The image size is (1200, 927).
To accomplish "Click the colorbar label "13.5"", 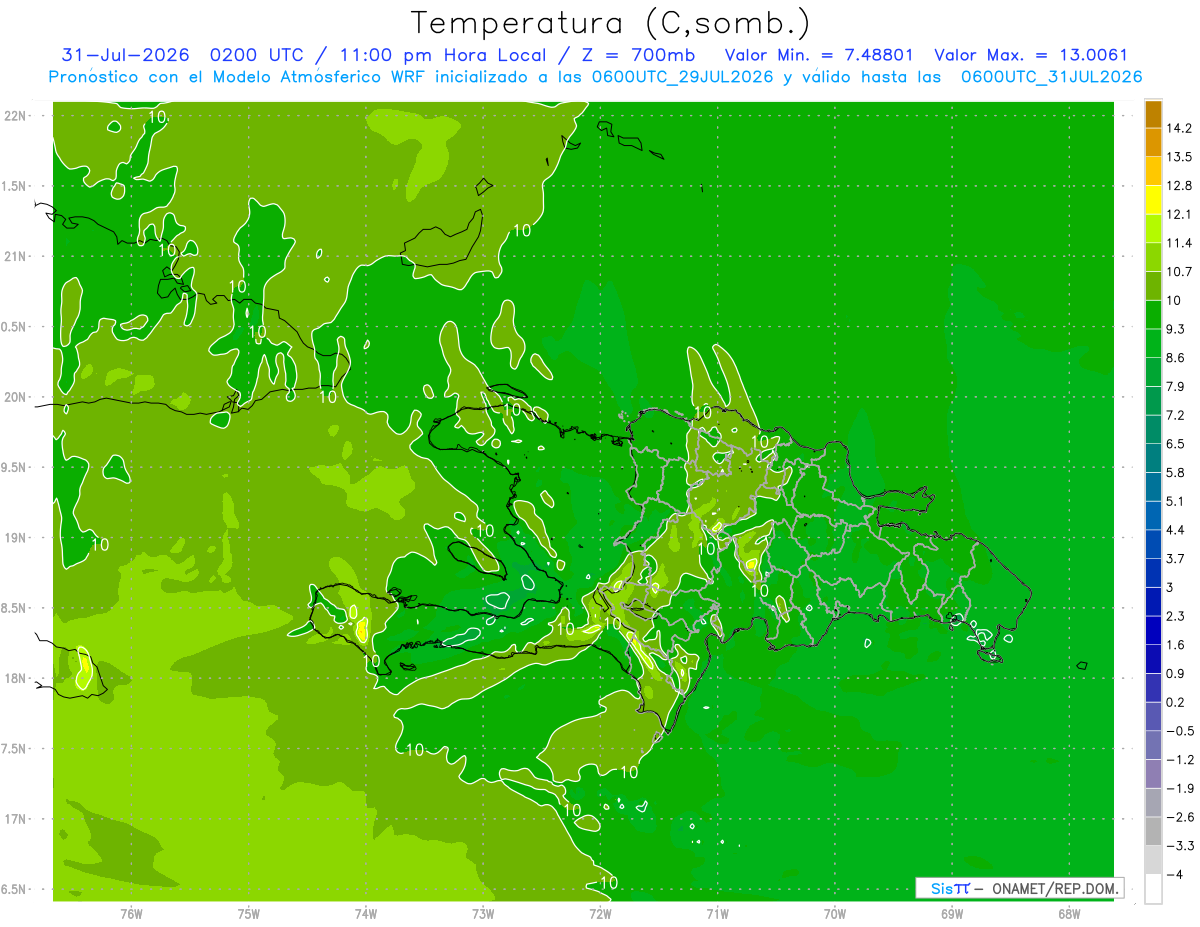I will pos(1180,157).
